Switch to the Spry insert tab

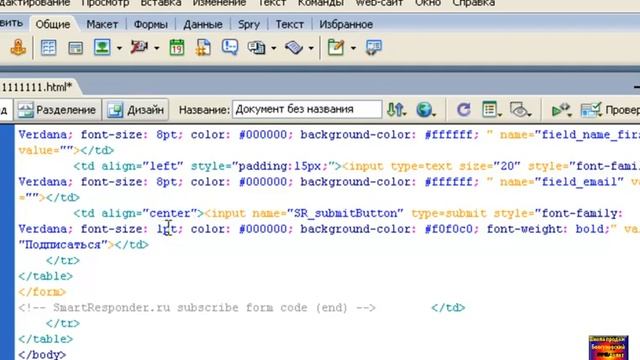pos(249,24)
